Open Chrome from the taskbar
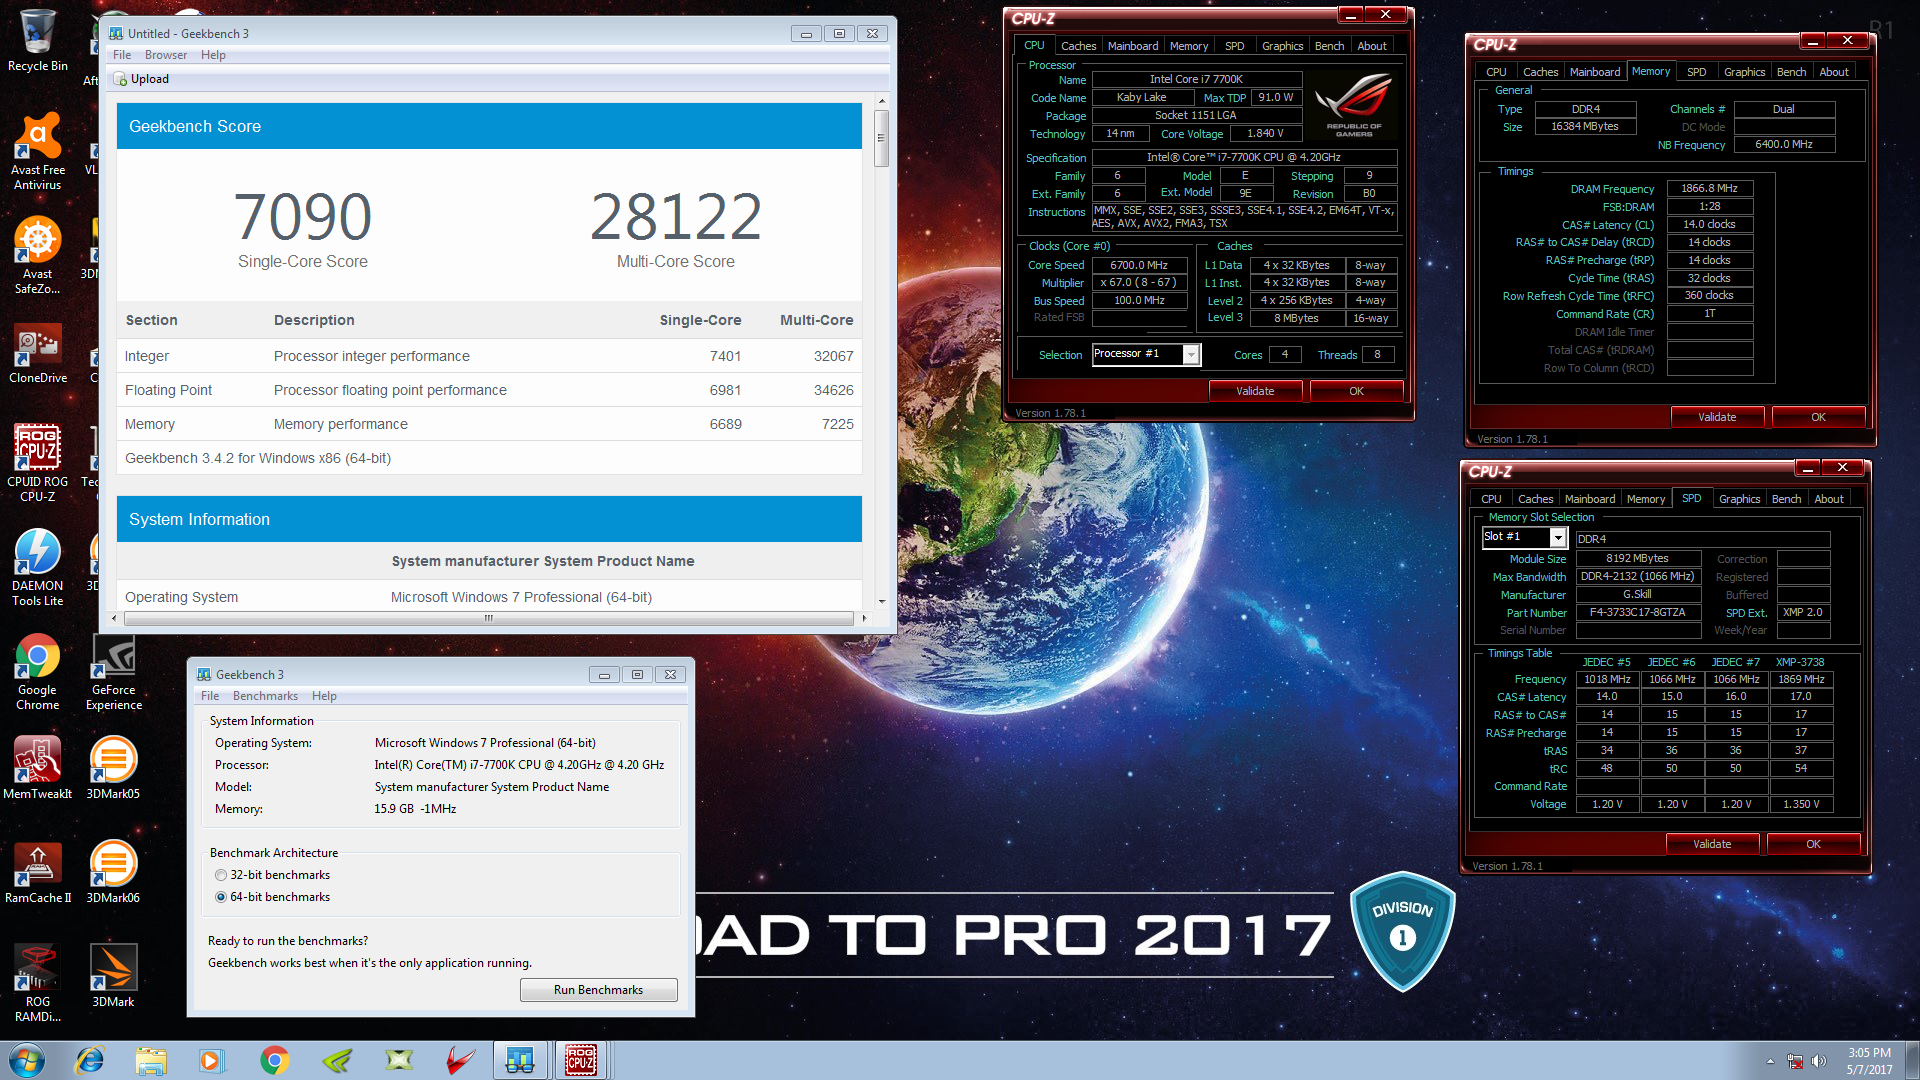1920x1080 pixels. (x=274, y=1060)
